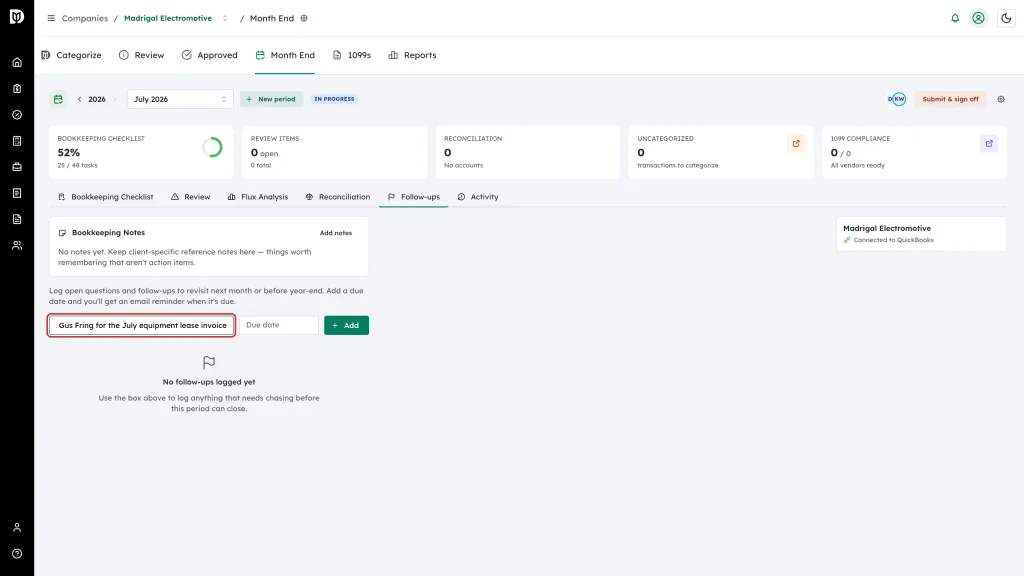Click the follow-up text input field
1024x576 pixels.
tap(142, 325)
